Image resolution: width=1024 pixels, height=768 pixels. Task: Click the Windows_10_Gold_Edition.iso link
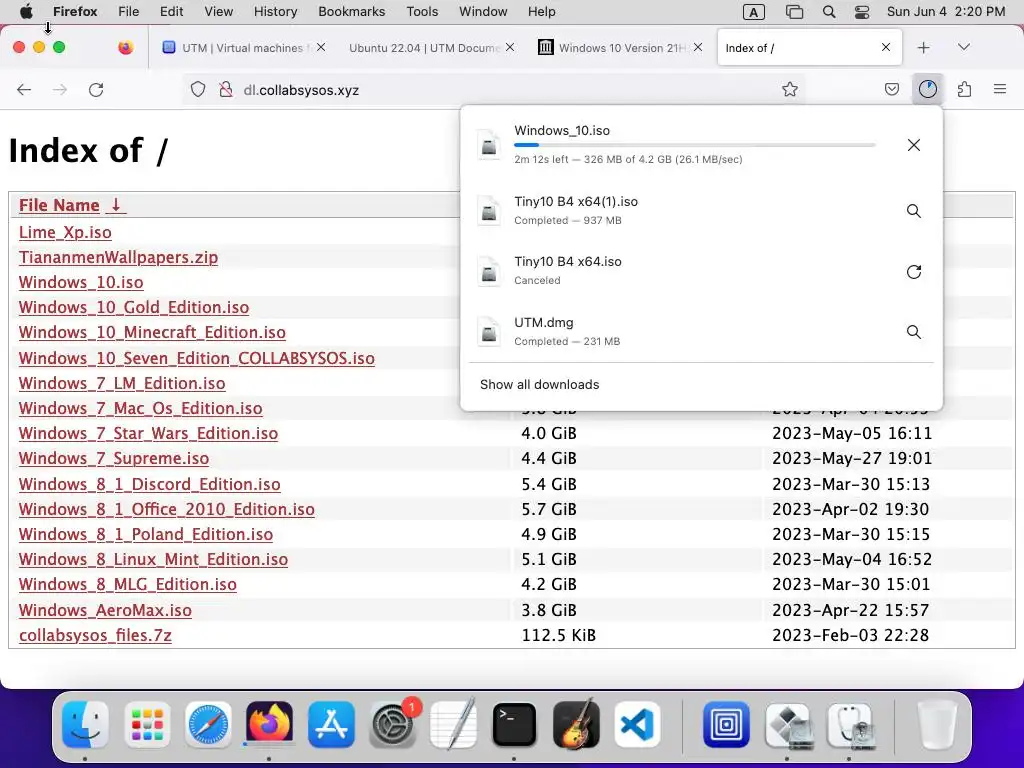134,308
